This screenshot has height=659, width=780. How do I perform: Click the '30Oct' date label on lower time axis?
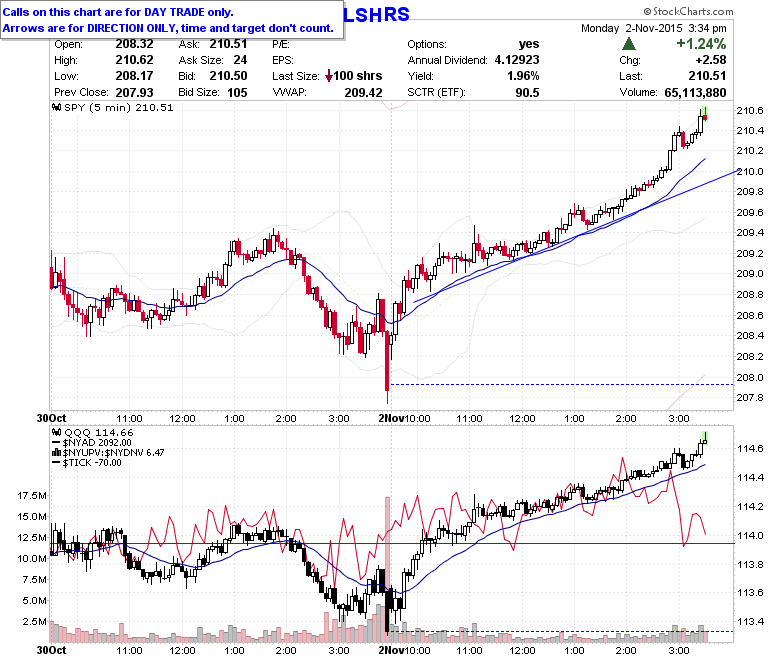click(x=52, y=650)
